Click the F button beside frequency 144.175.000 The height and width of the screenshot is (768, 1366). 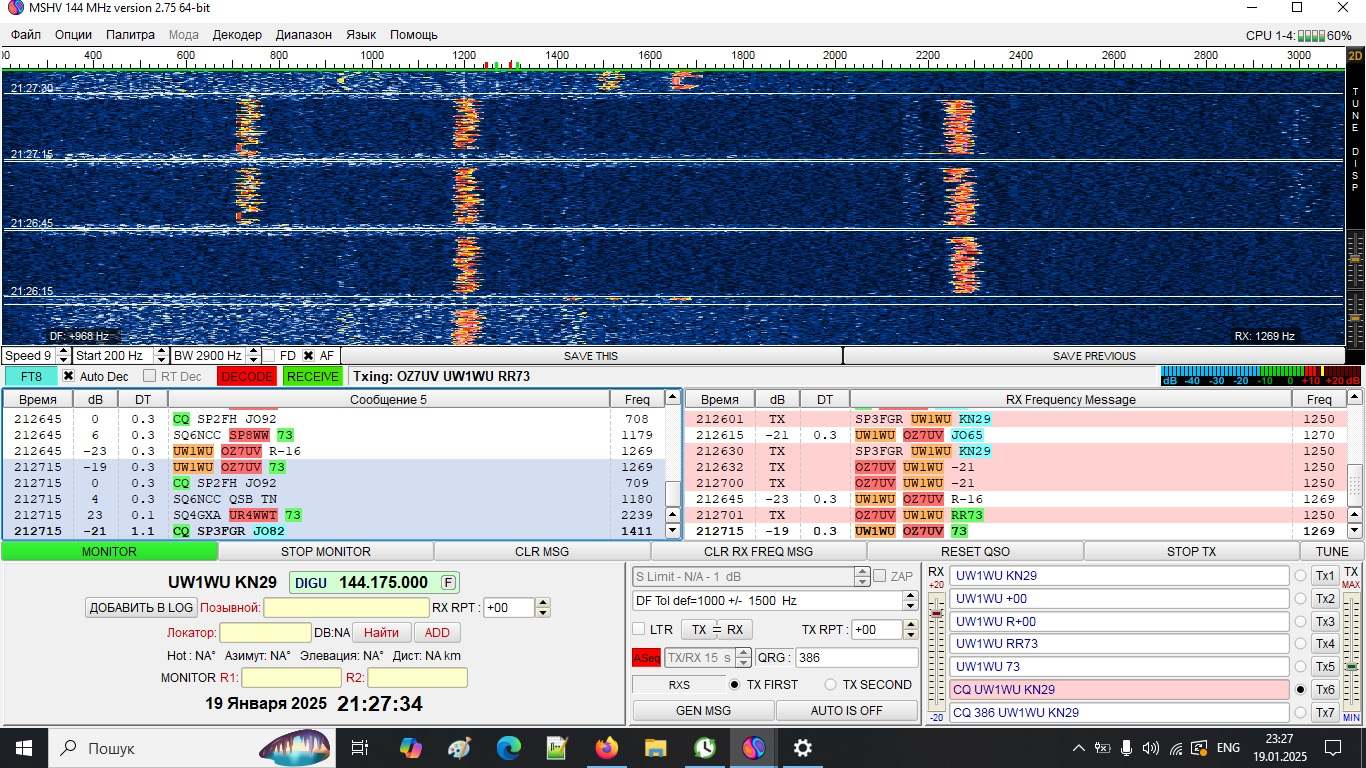pyautogui.click(x=448, y=582)
